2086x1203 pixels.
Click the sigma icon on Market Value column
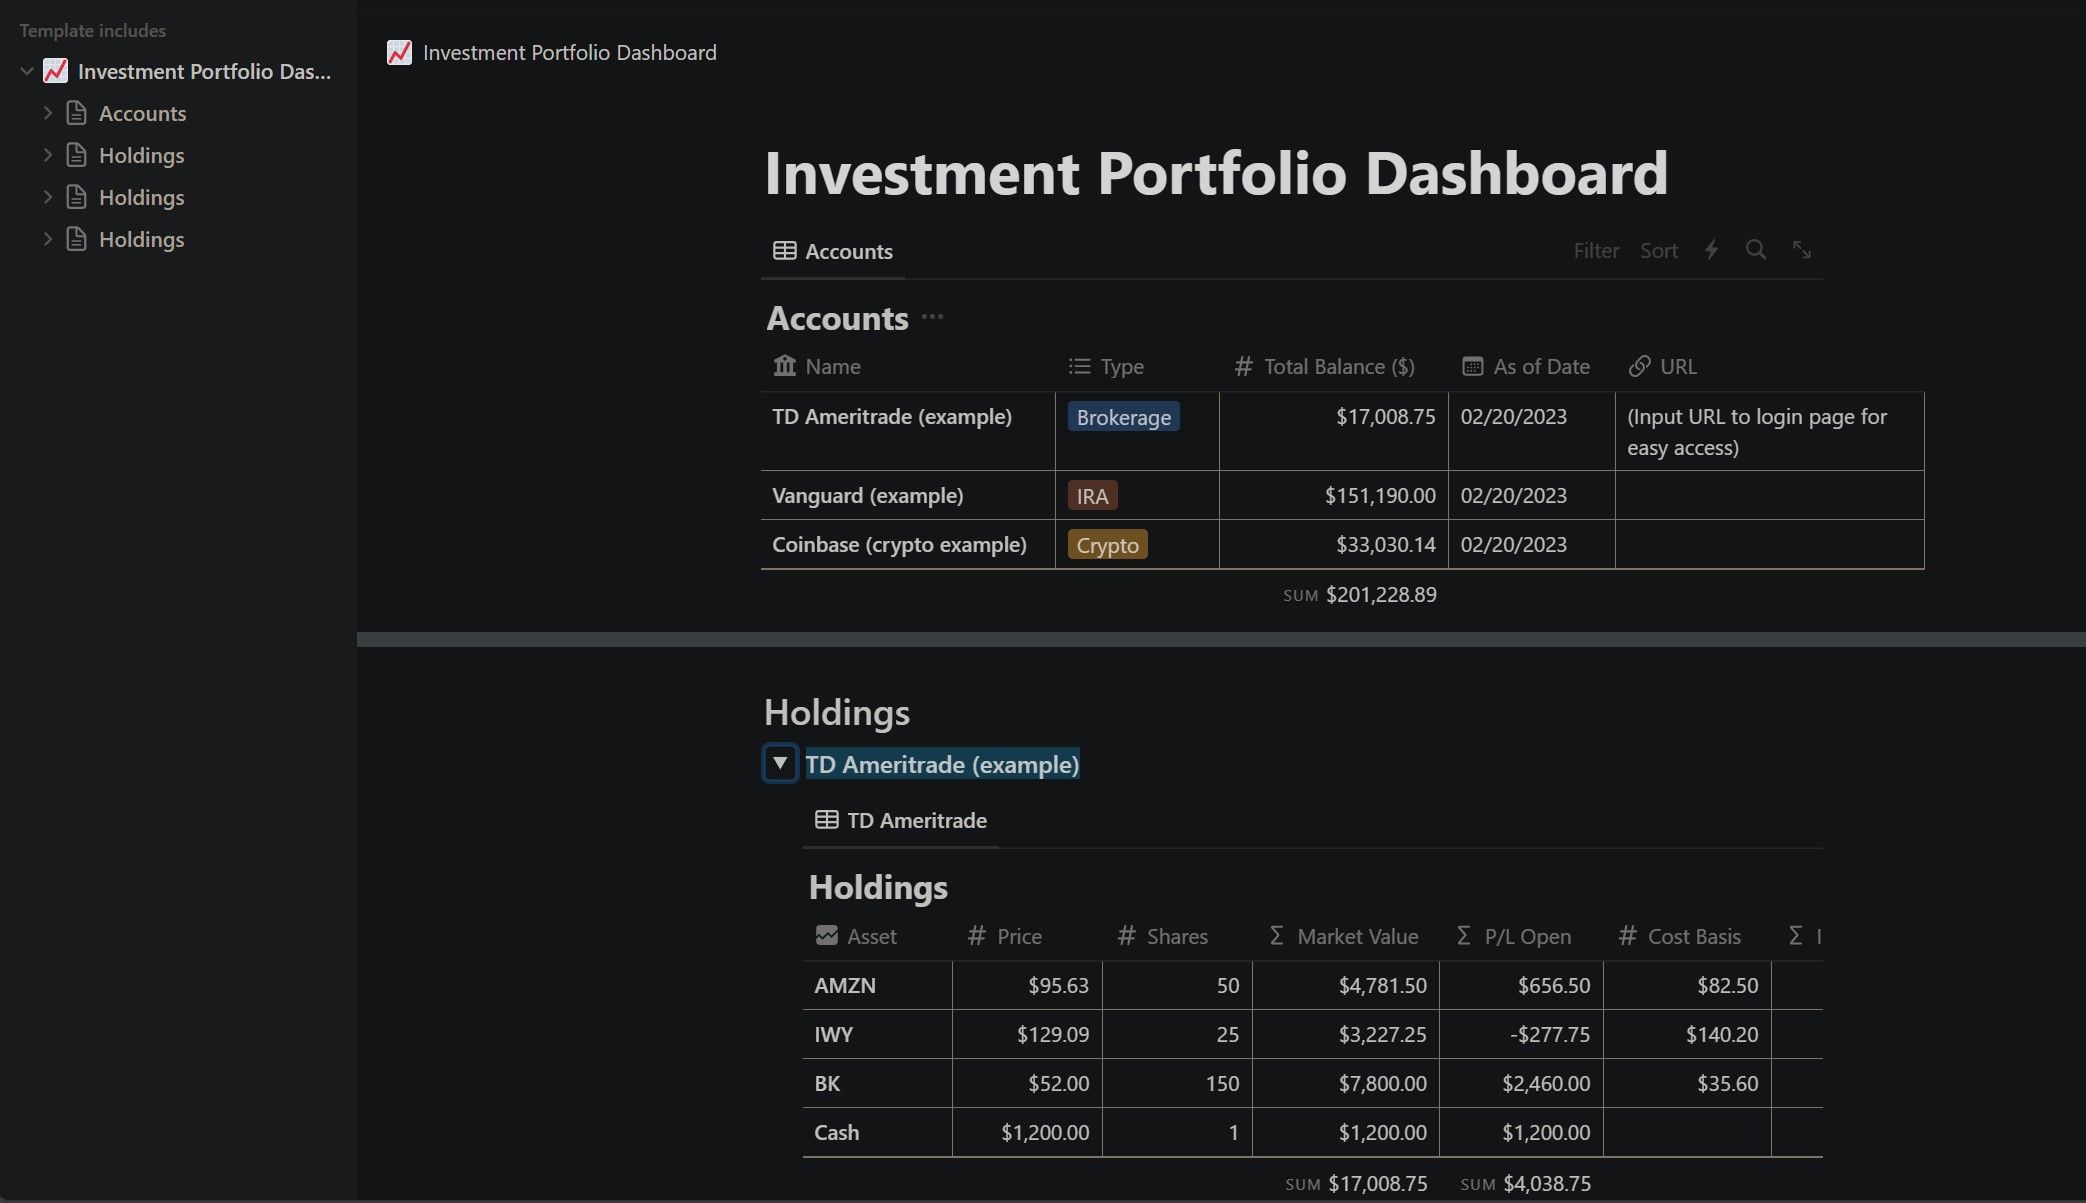point(1275,936)
